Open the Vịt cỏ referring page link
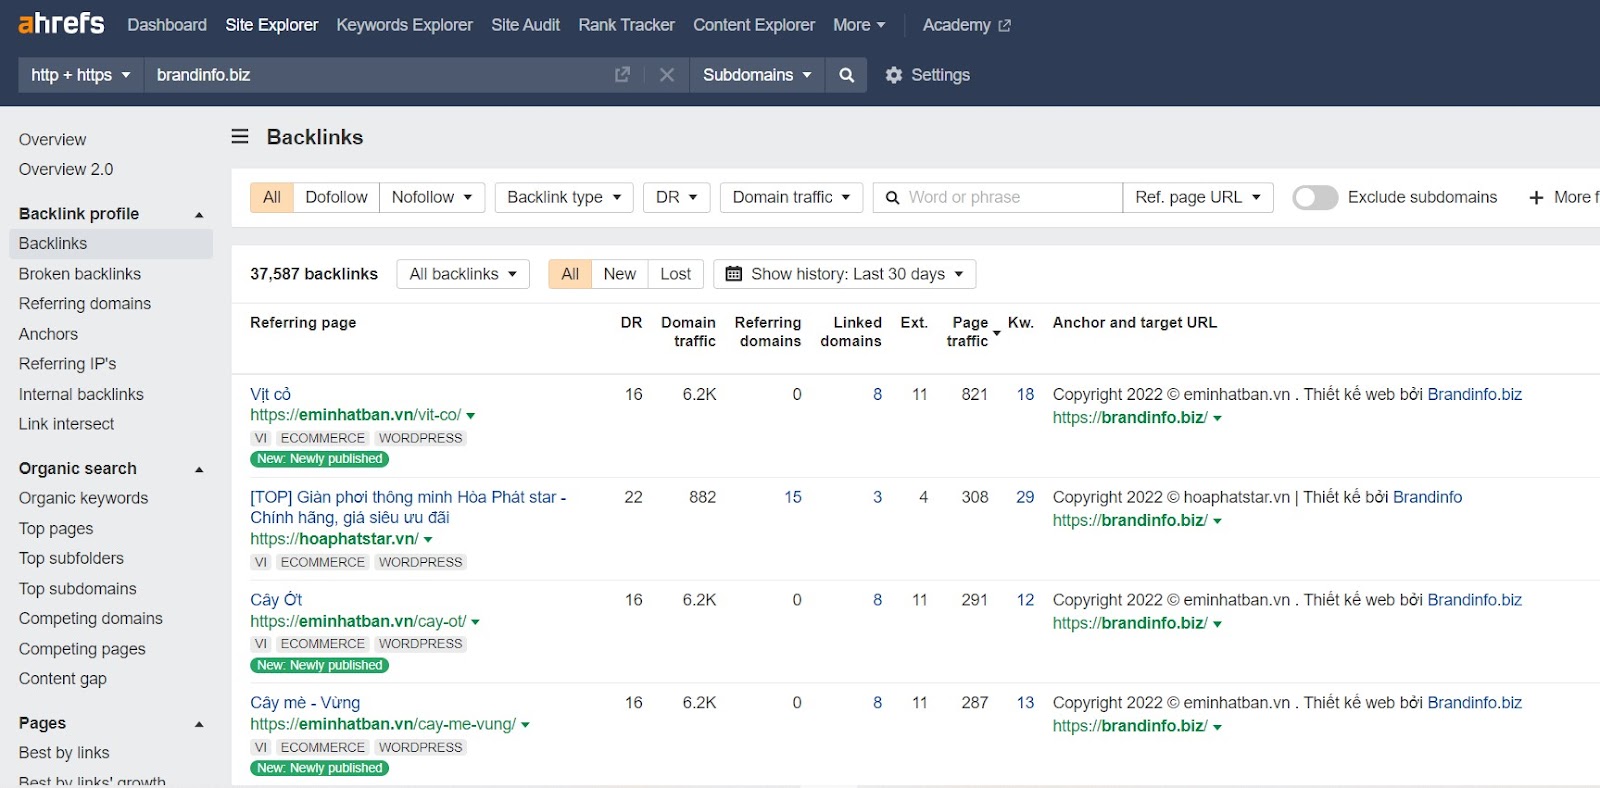This screenshot has height=788, width=1600. click(x=270, y=394)
